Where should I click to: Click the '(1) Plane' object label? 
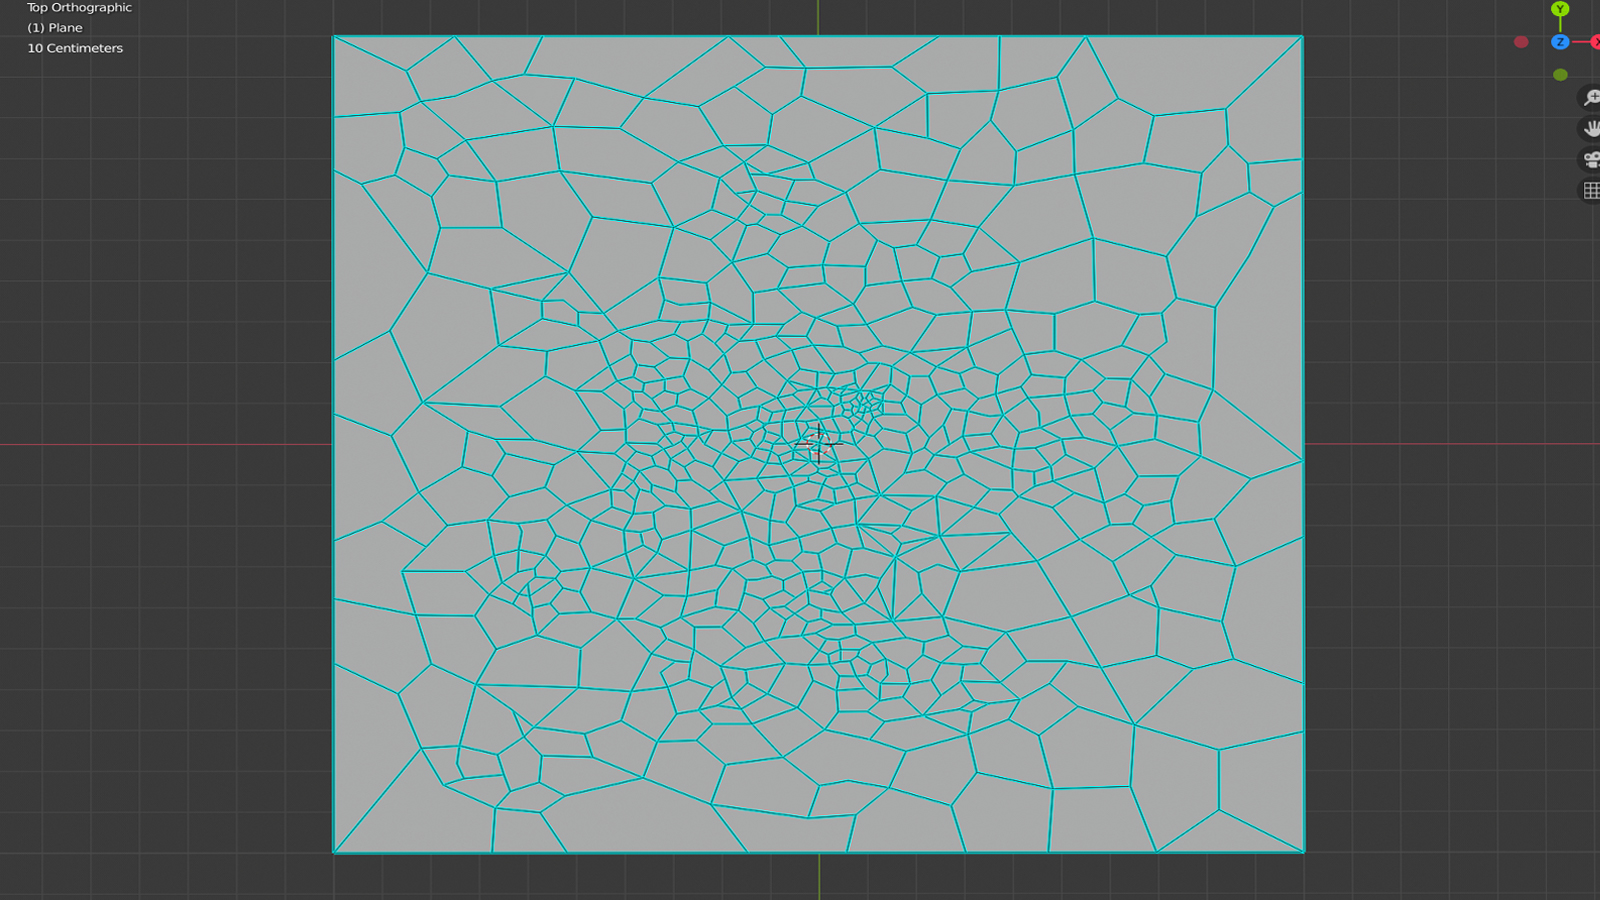55,28
